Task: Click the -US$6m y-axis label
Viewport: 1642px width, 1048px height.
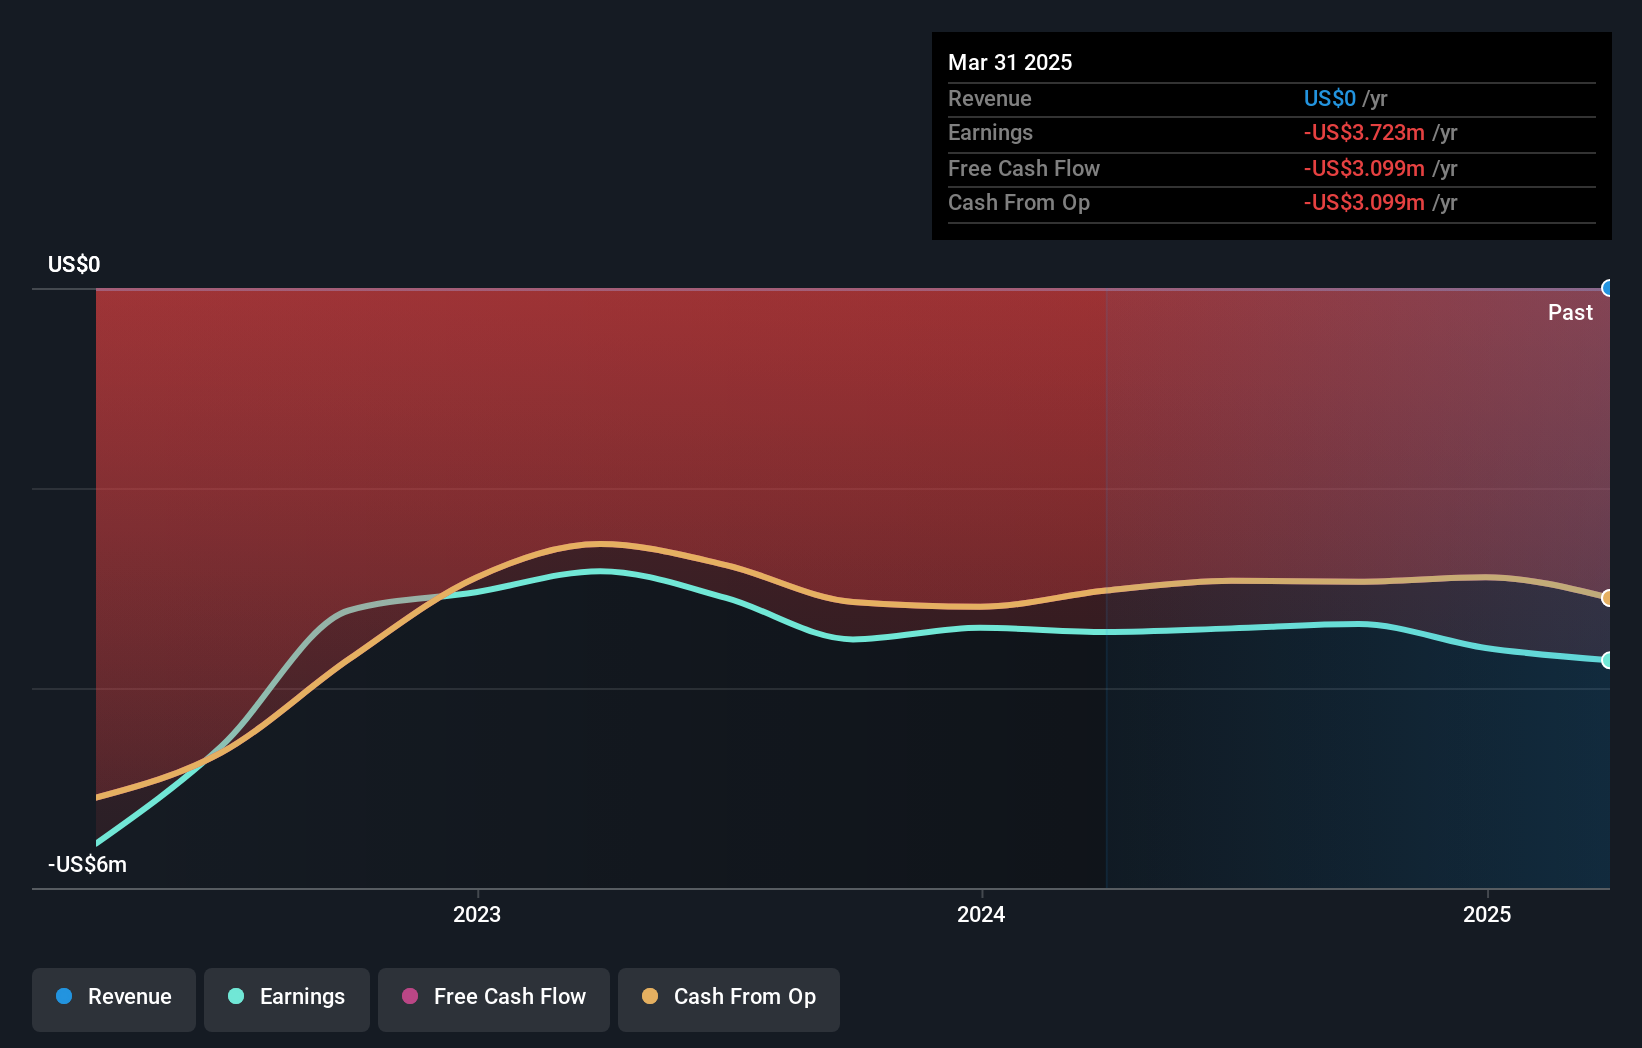Action: (x=87, y=864)
